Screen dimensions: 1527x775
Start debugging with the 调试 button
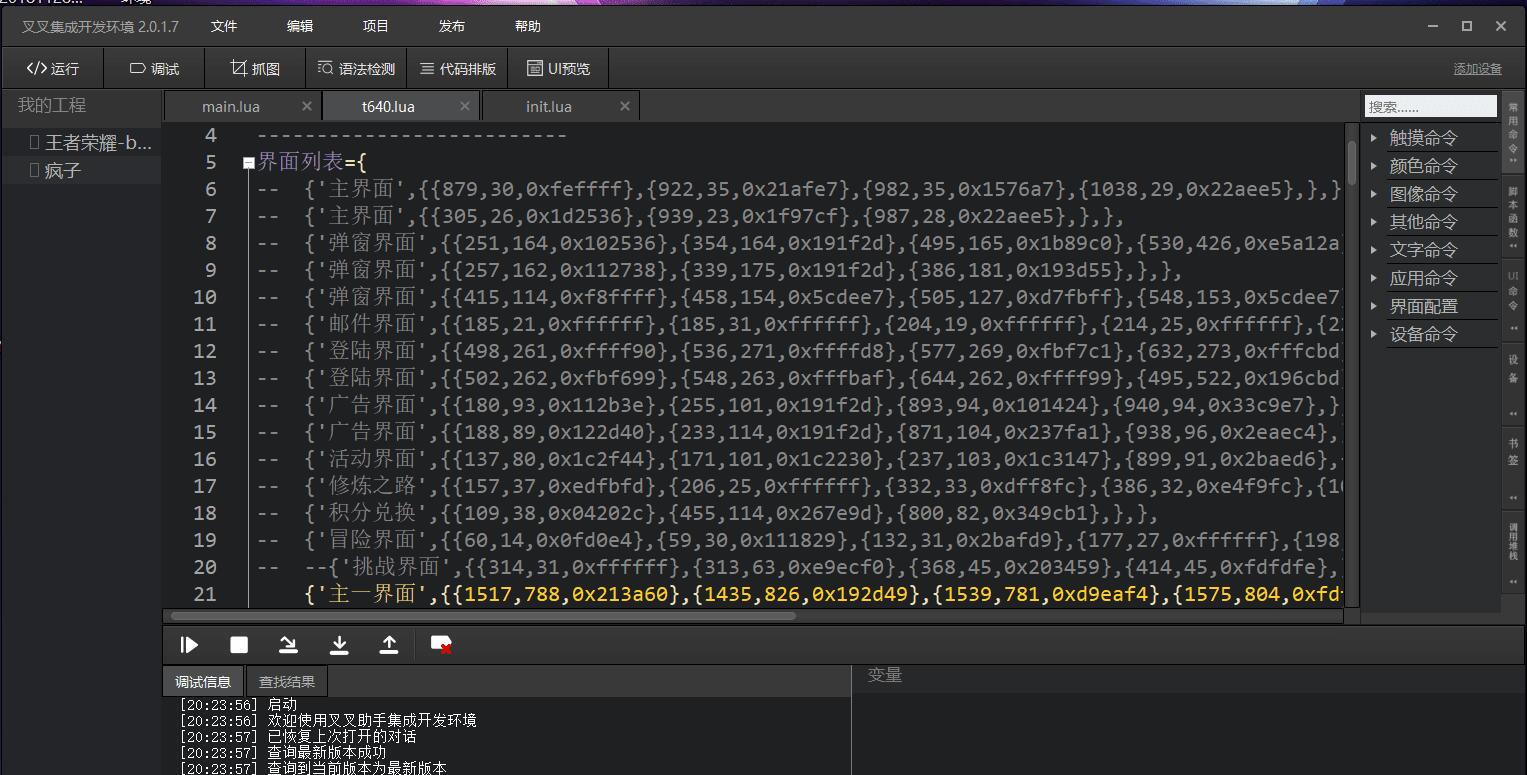tap(154, 69)
